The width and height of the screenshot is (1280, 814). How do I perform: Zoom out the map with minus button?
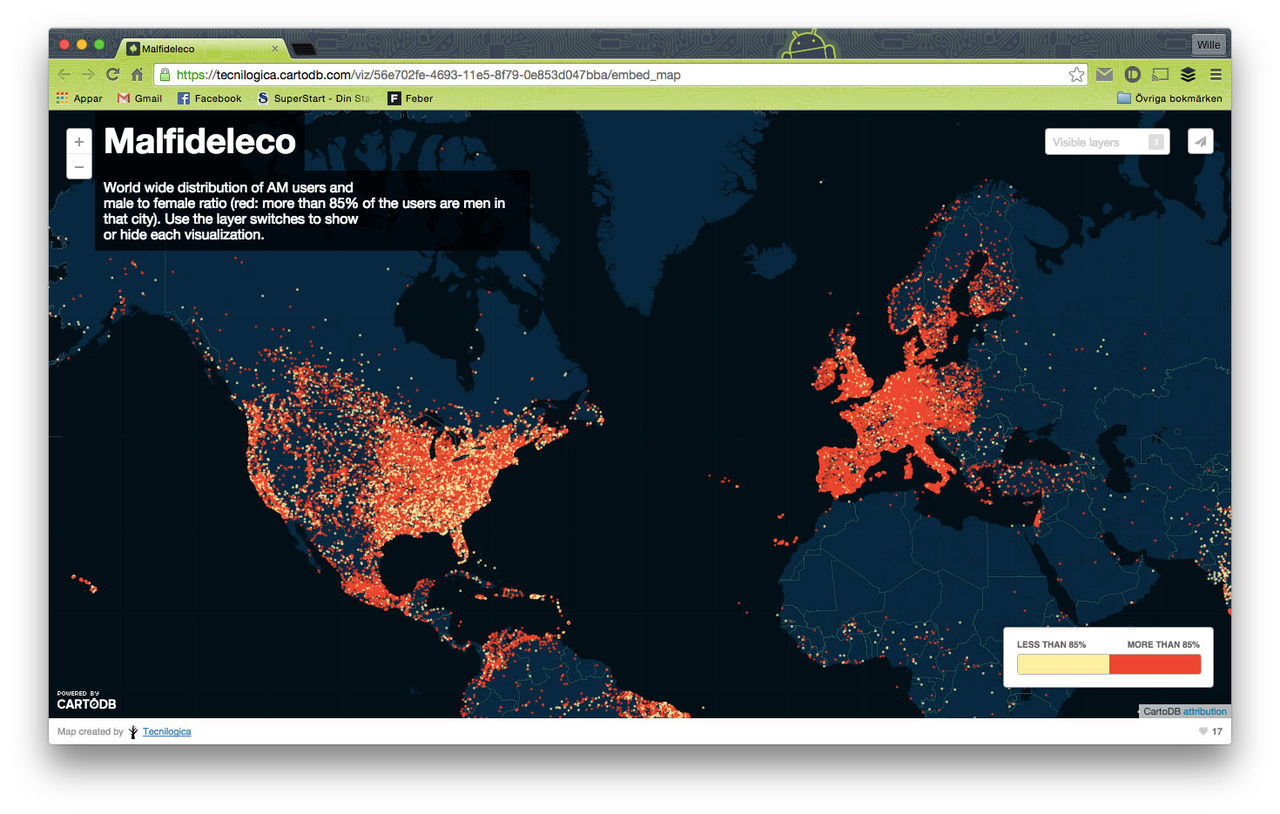tap(79, 167)
